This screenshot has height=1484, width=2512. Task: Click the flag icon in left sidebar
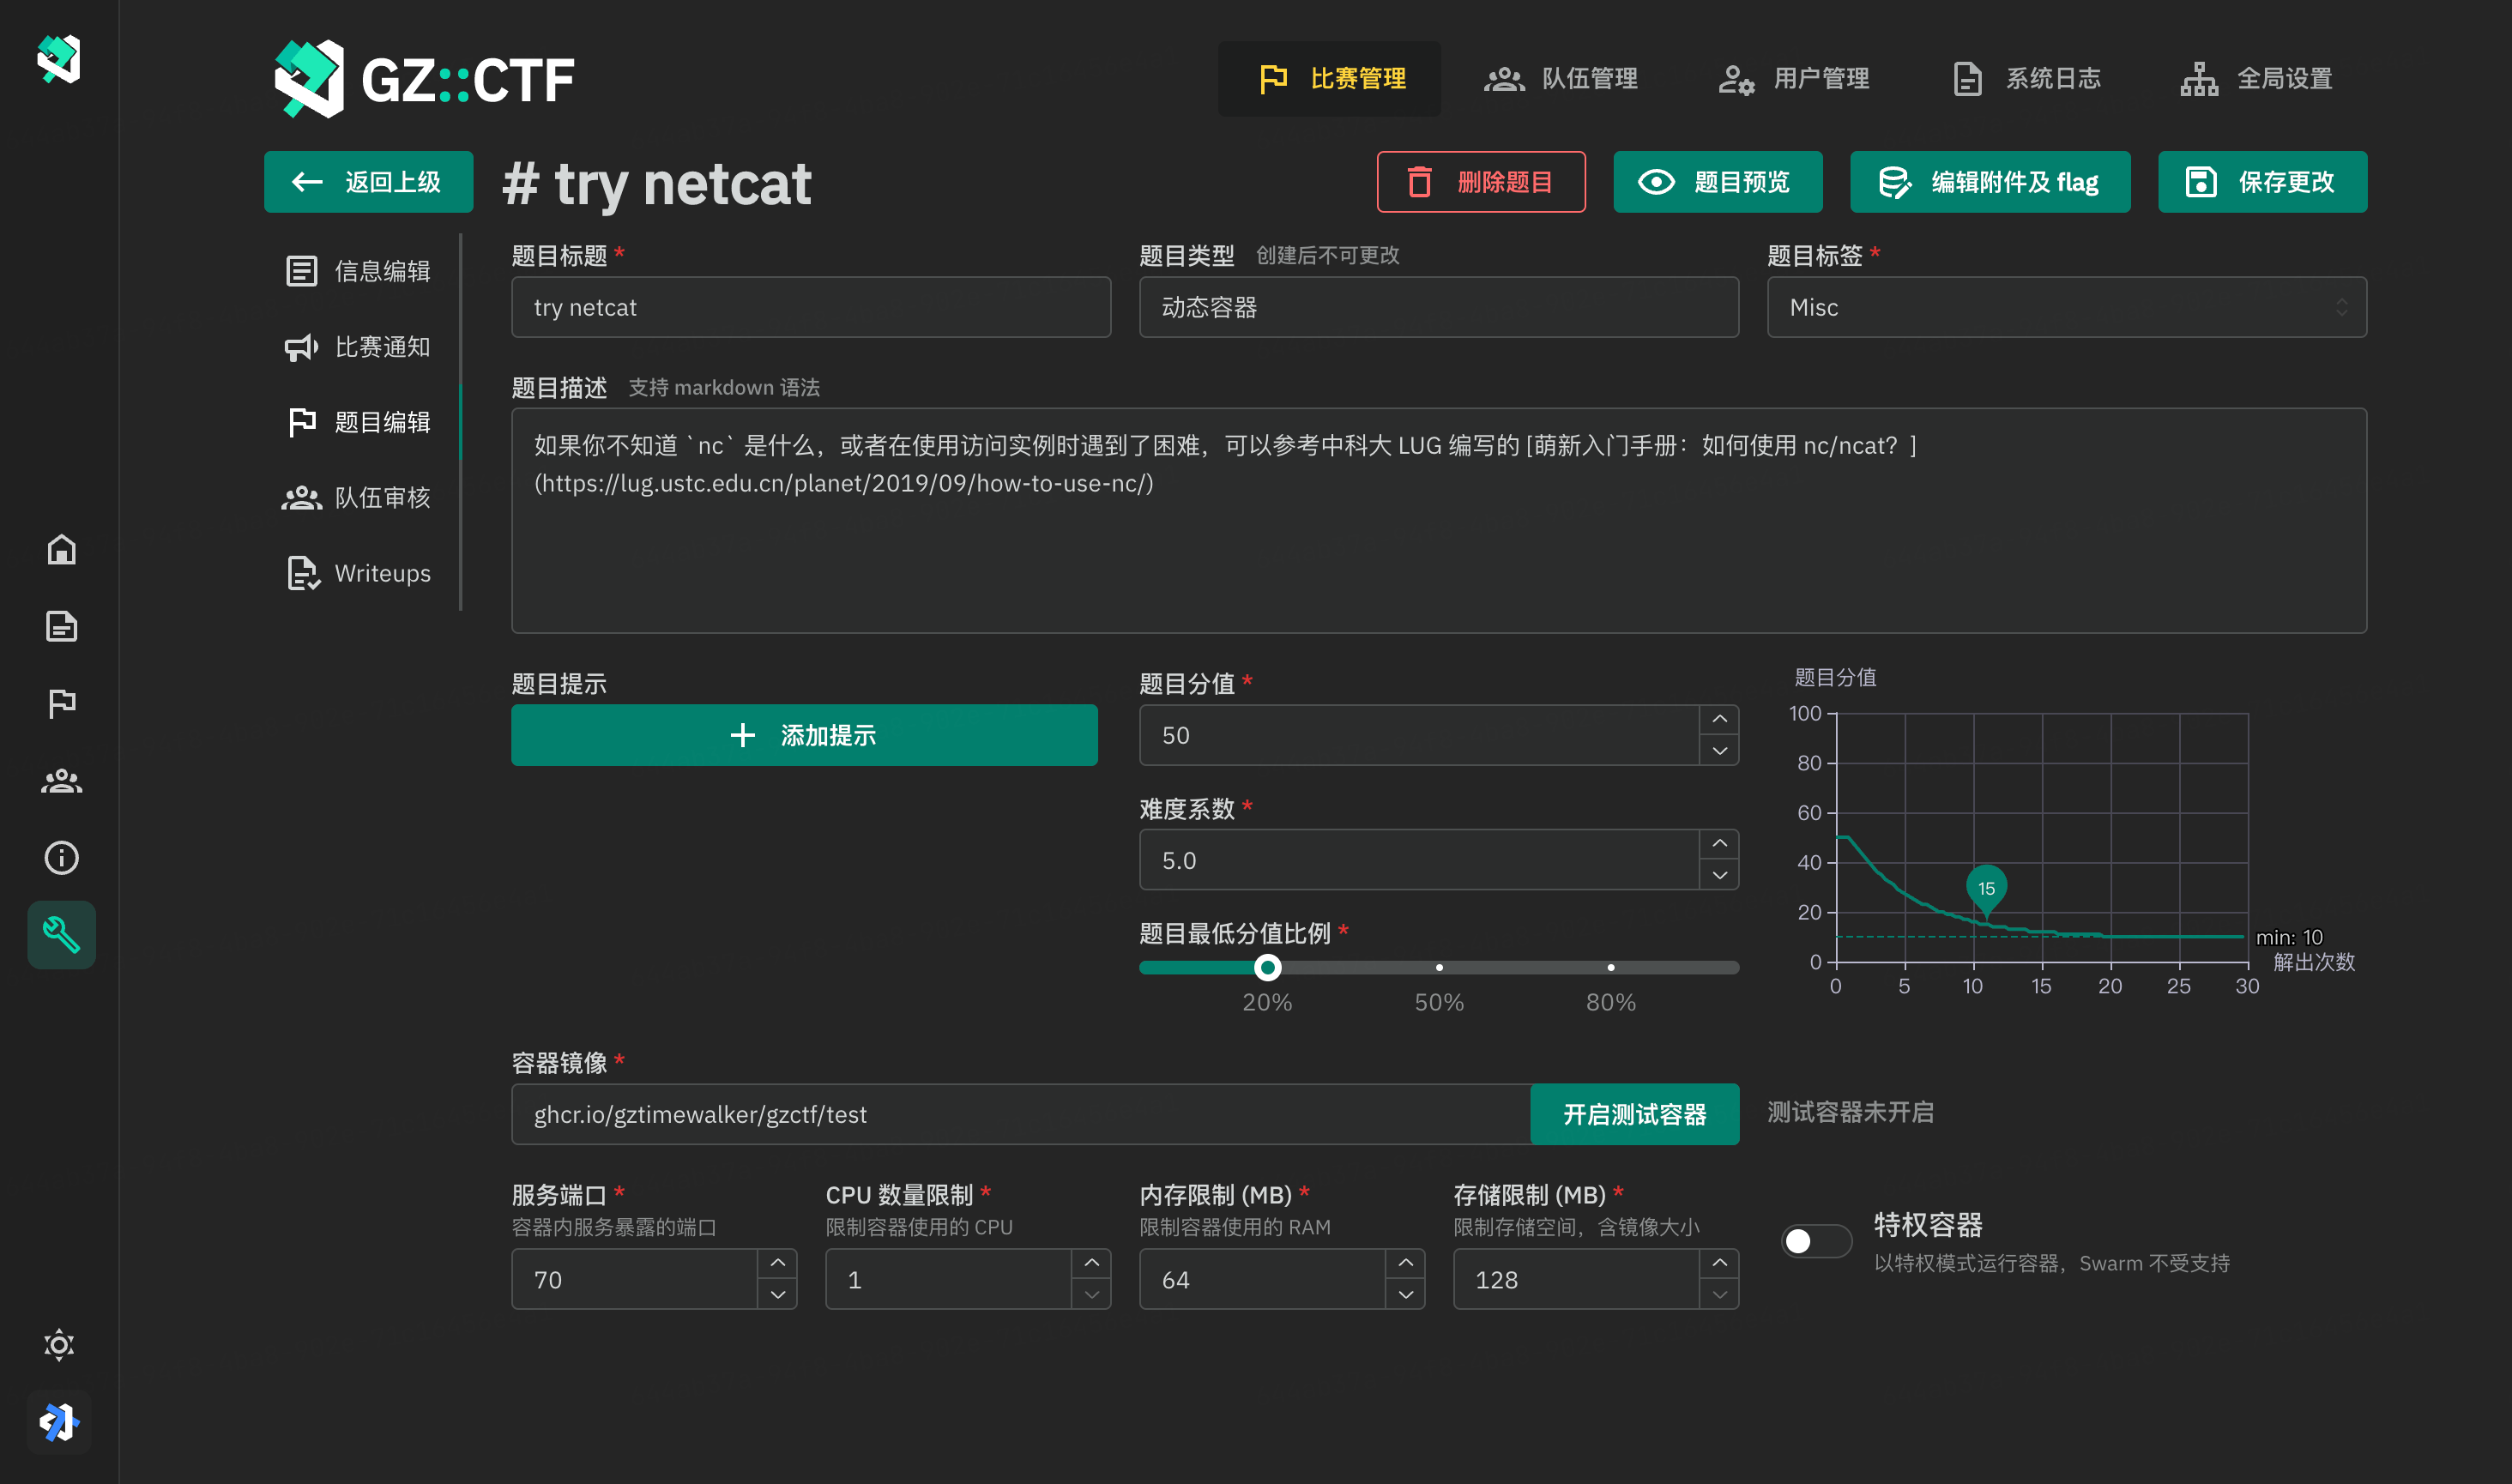pyautogui.click(x=61, y=703)
